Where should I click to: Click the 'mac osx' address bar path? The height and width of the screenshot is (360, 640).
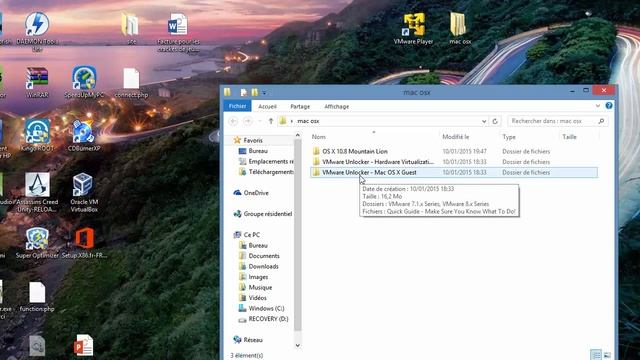(x=308, y=121)
